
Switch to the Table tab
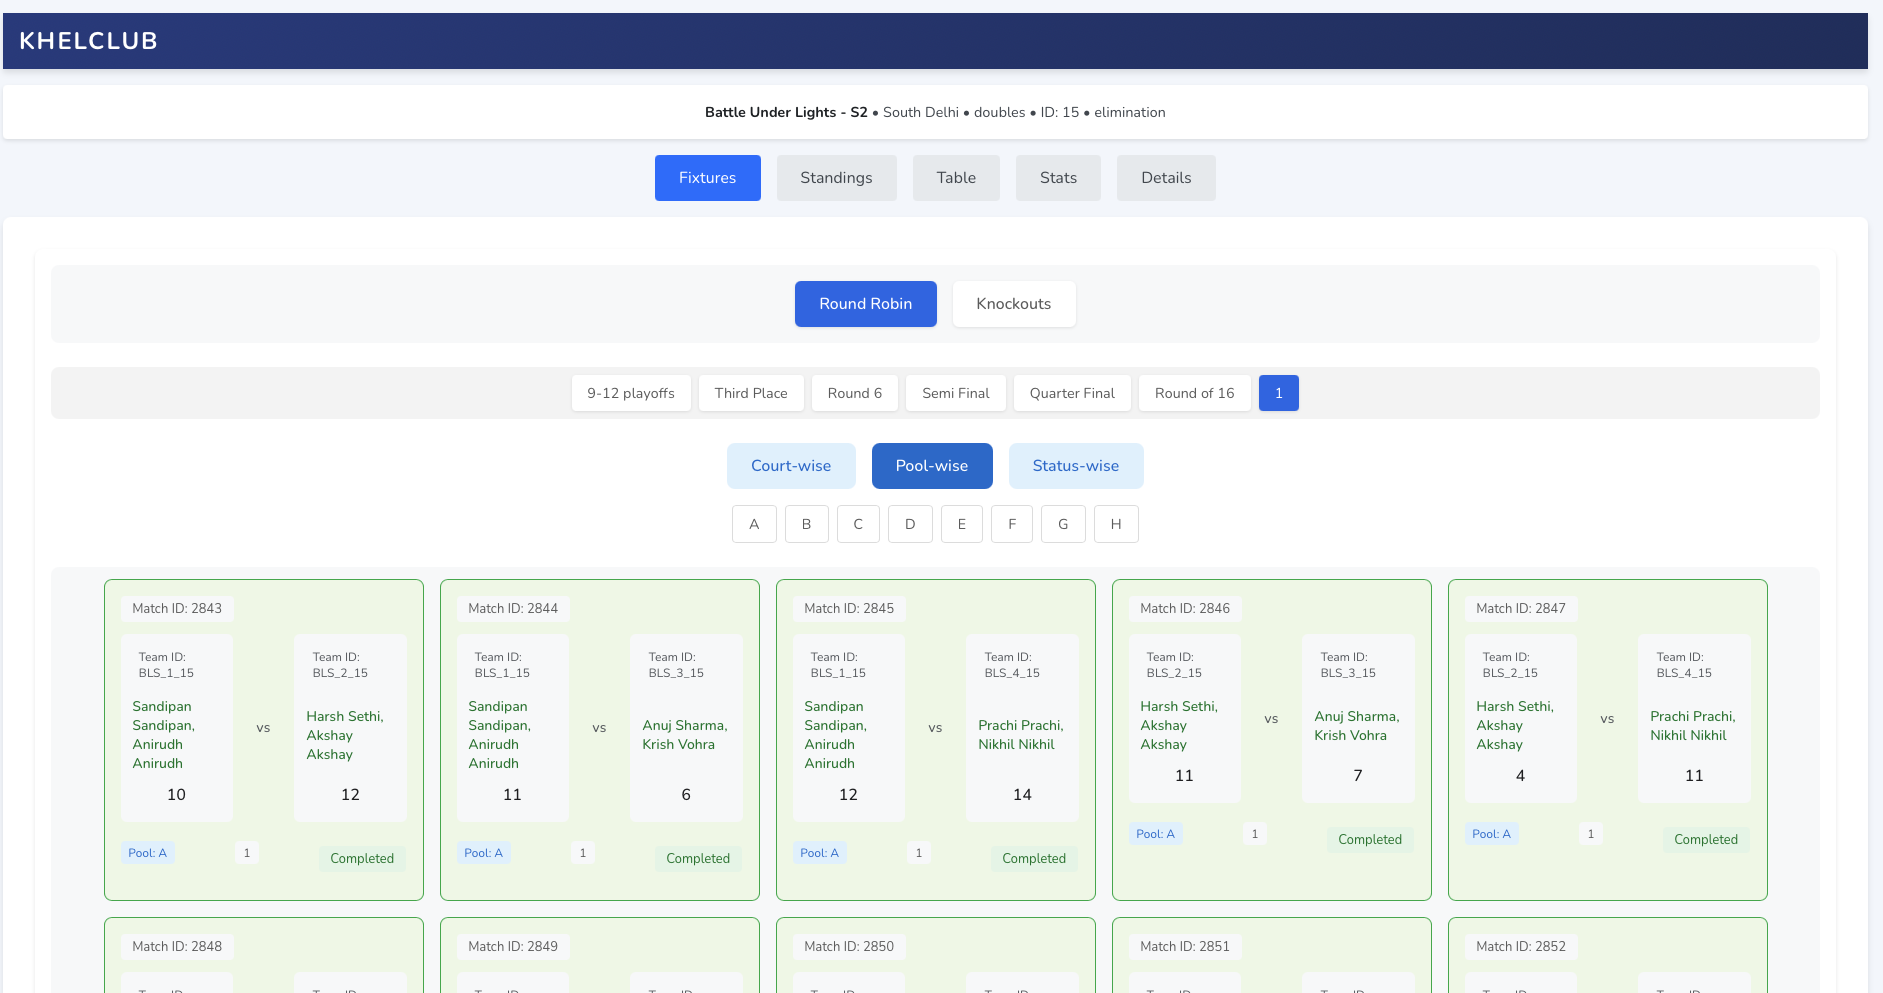point(955,178)
